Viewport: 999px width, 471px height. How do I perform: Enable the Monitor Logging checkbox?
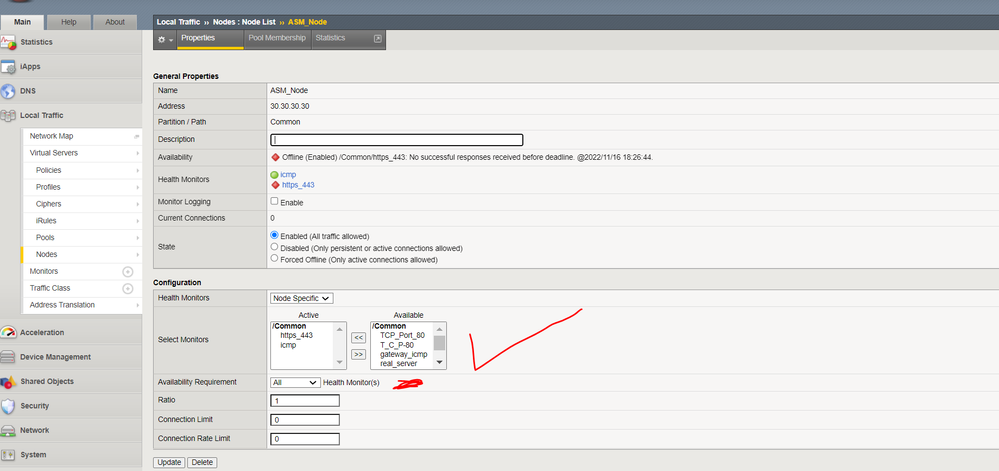point(275,201)
